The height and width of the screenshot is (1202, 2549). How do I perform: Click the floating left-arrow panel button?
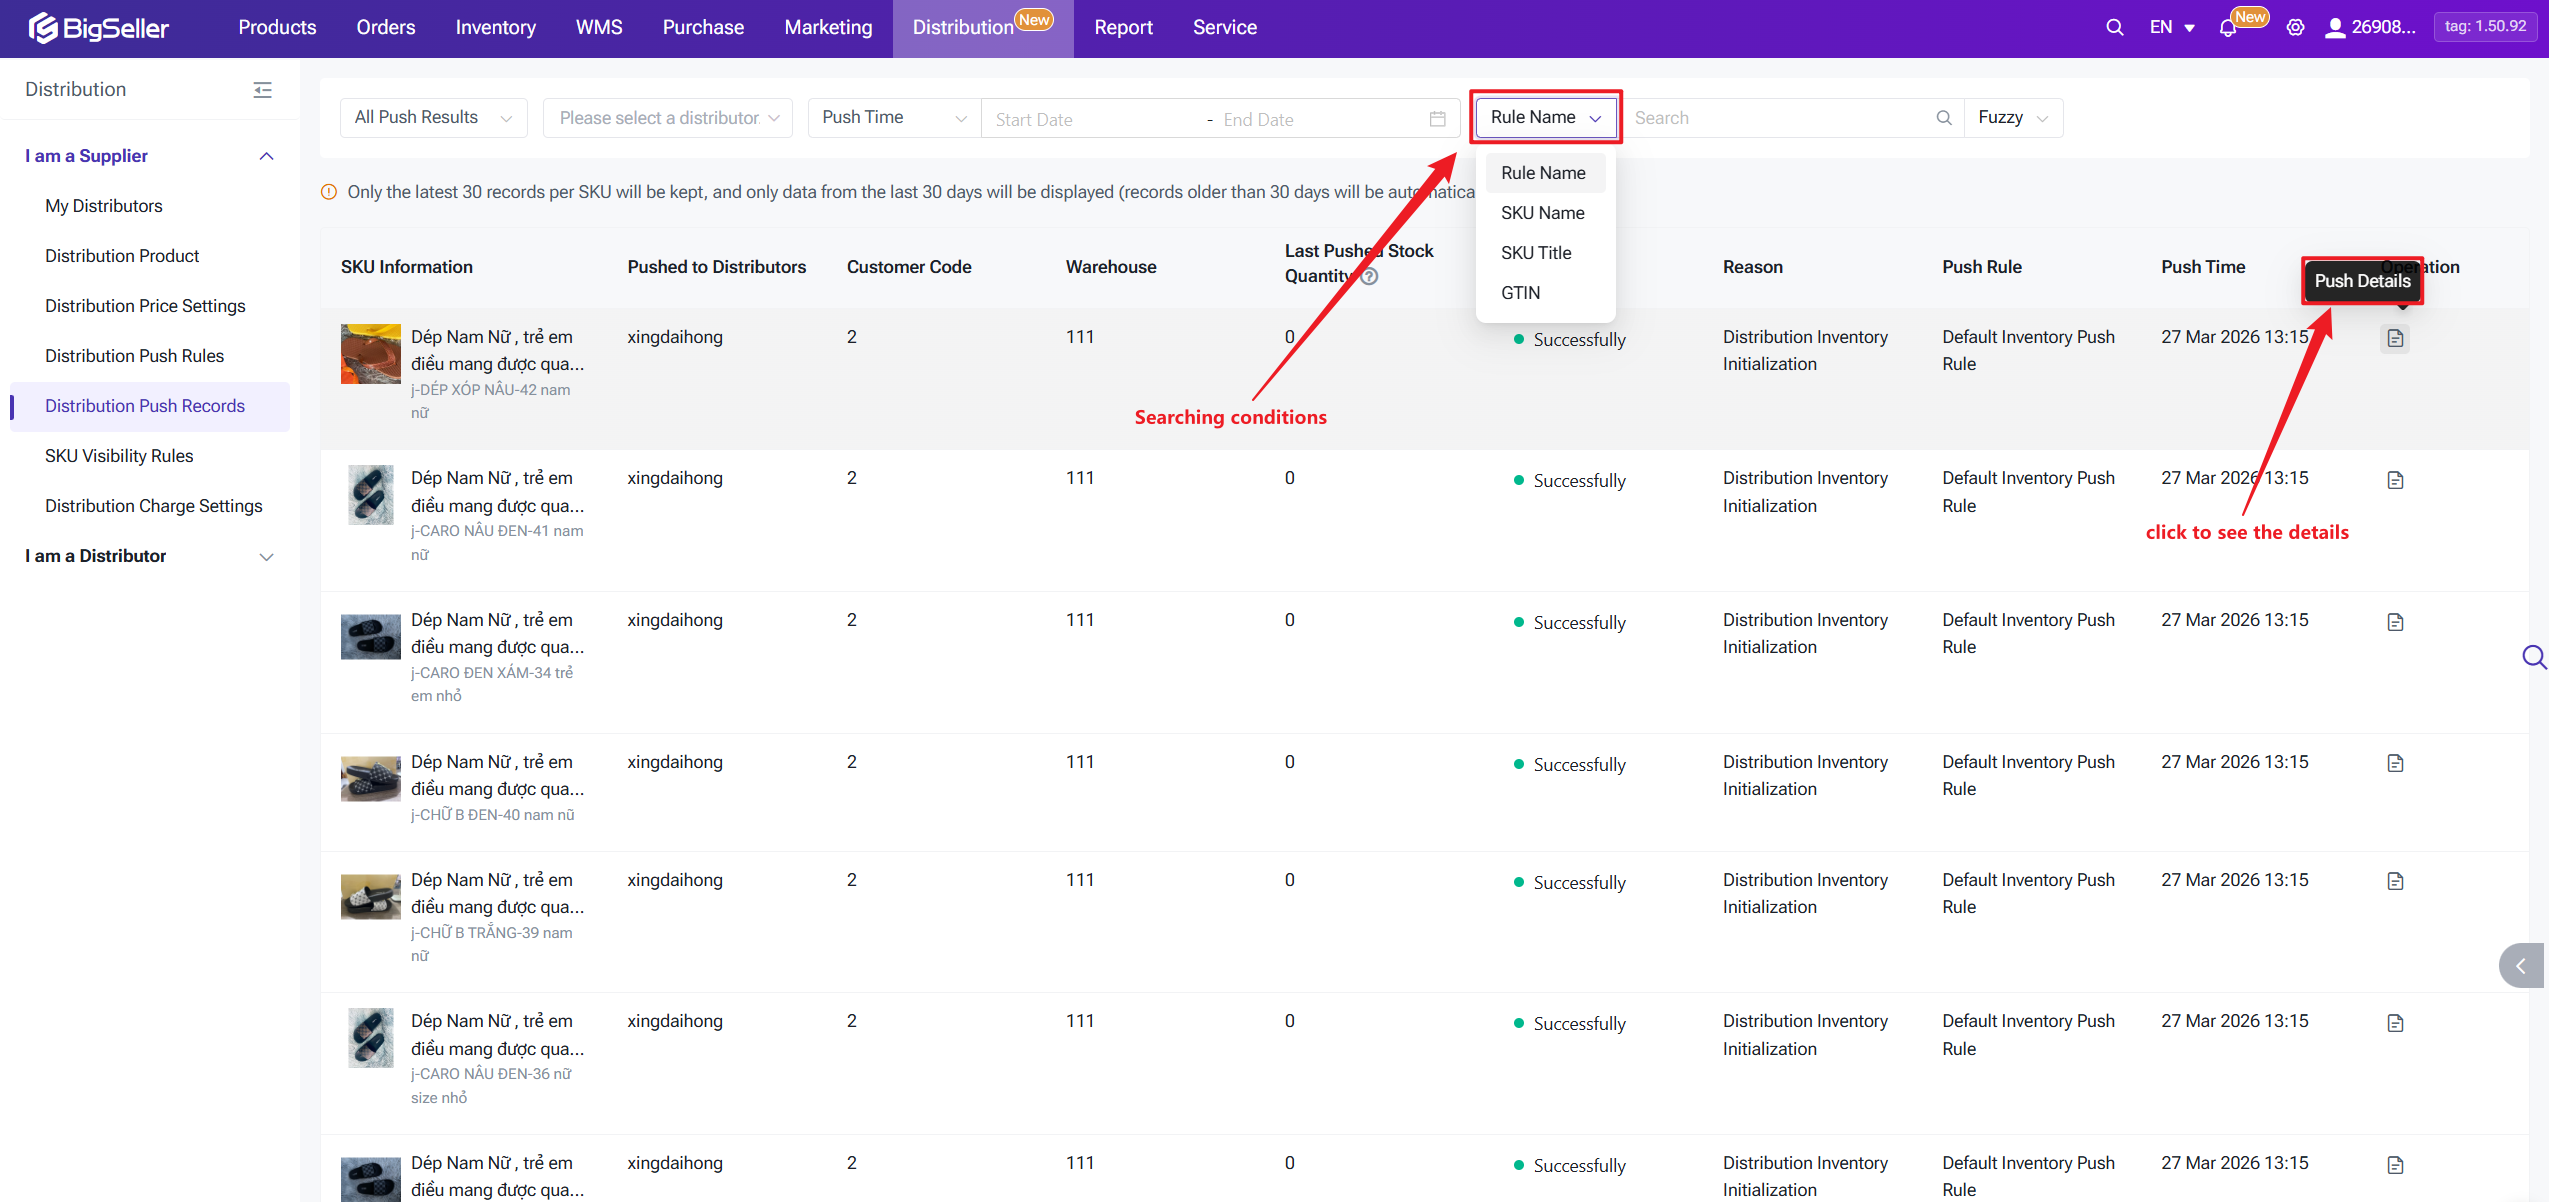[2520, 966]
